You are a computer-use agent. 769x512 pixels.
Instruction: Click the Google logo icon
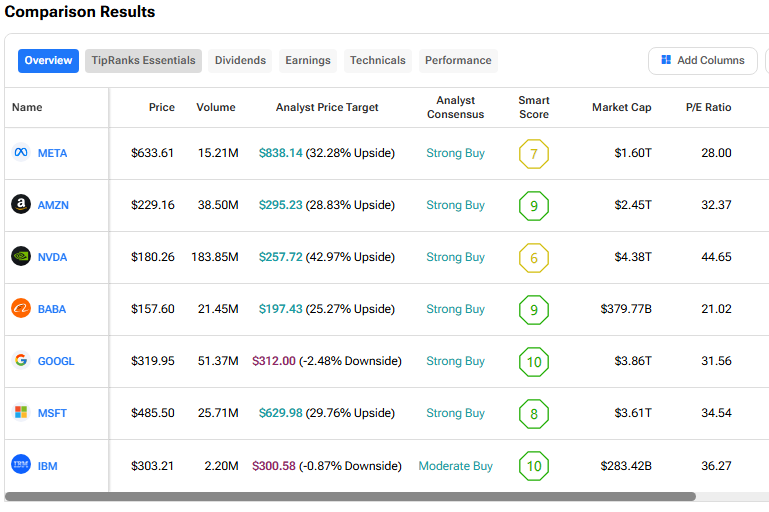(x=20, y=361)
